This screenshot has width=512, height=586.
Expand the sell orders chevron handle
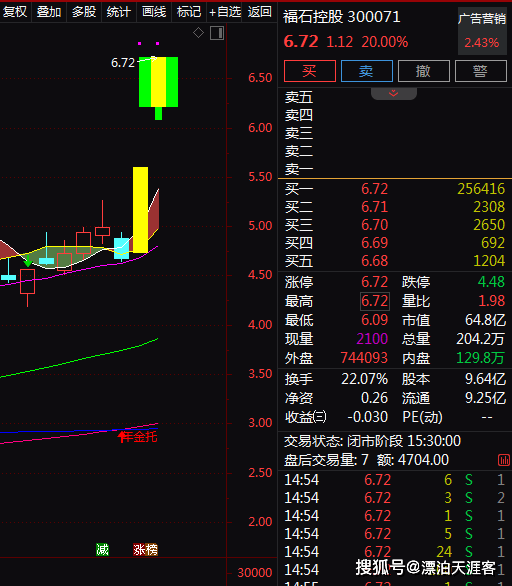click(x=394, y=93)
